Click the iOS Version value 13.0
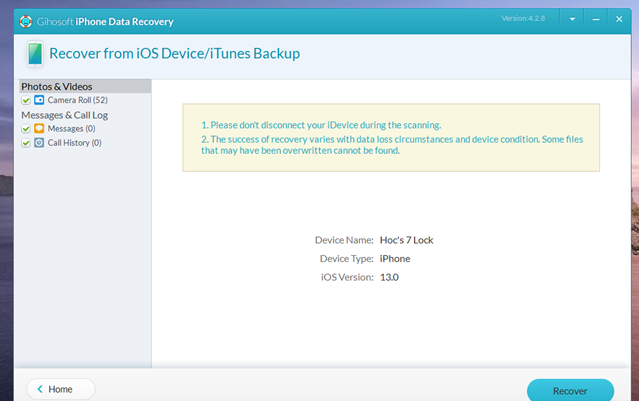This screenshot has height=401, width=639. tap(389, 277)
